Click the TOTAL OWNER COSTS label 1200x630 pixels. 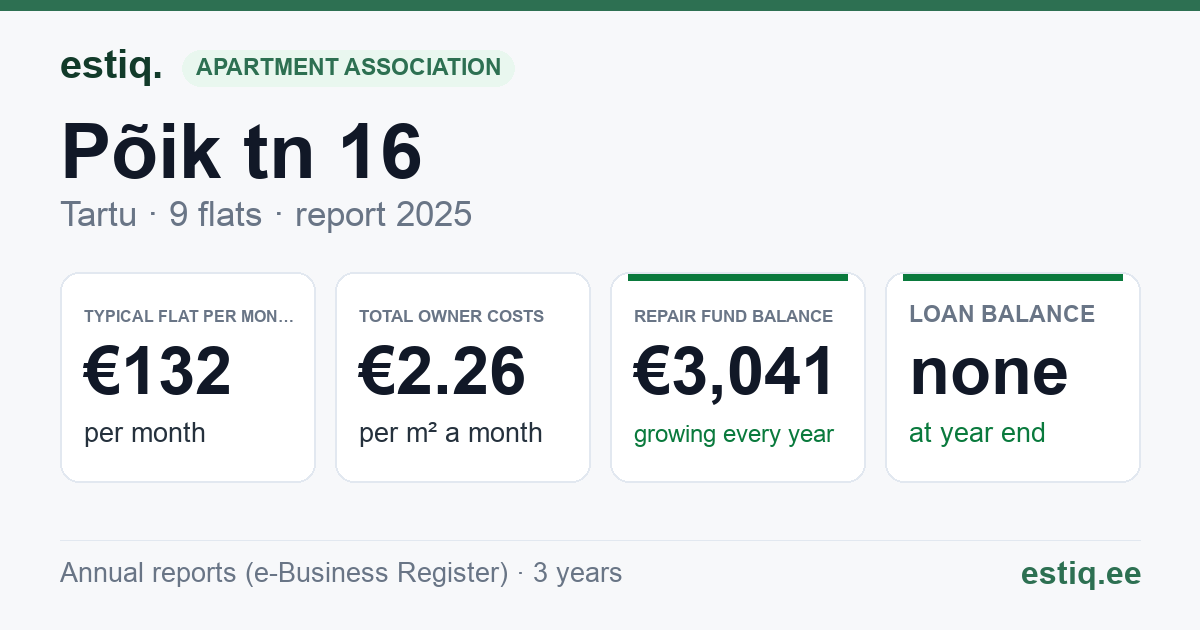452,316
